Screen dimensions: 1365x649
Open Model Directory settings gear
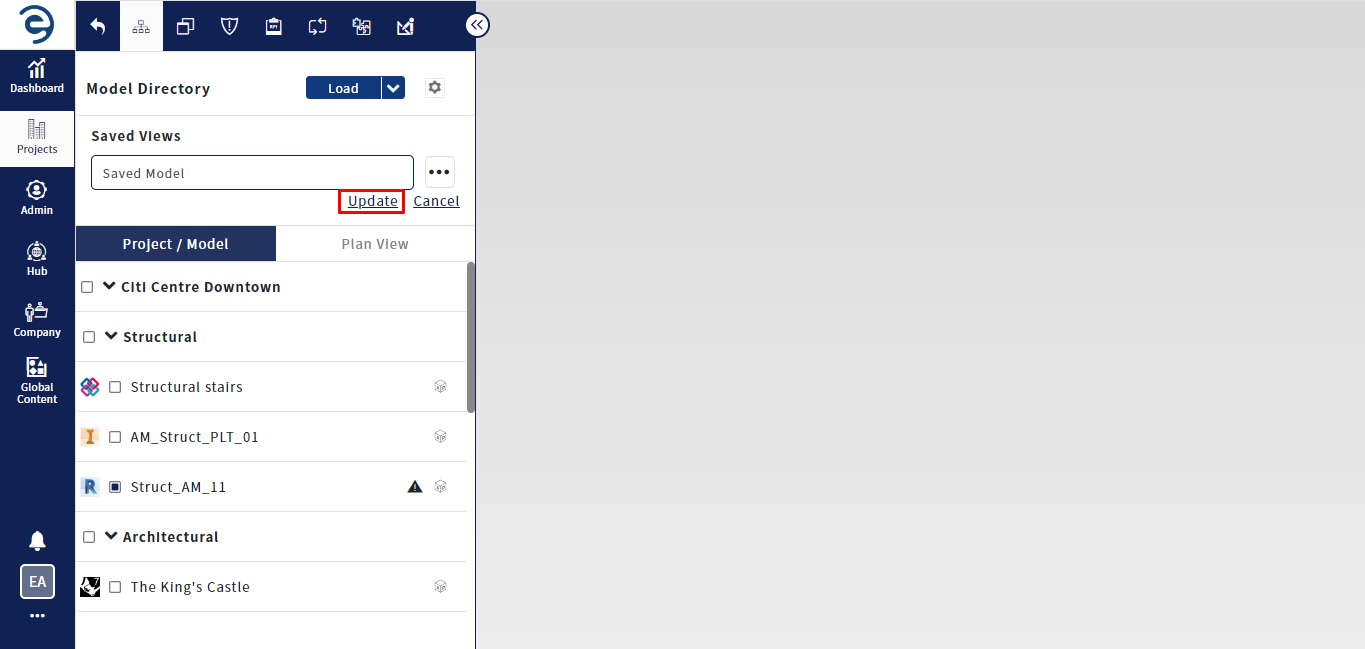click(x=434, y=88)
